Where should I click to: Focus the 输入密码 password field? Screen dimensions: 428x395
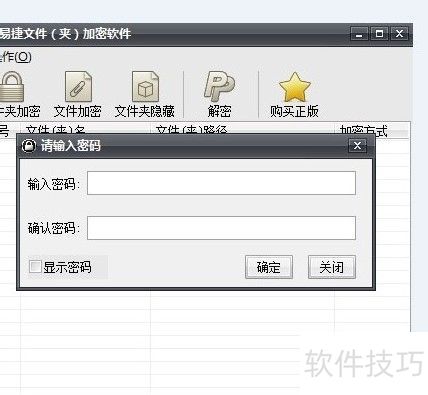[221, 183]
